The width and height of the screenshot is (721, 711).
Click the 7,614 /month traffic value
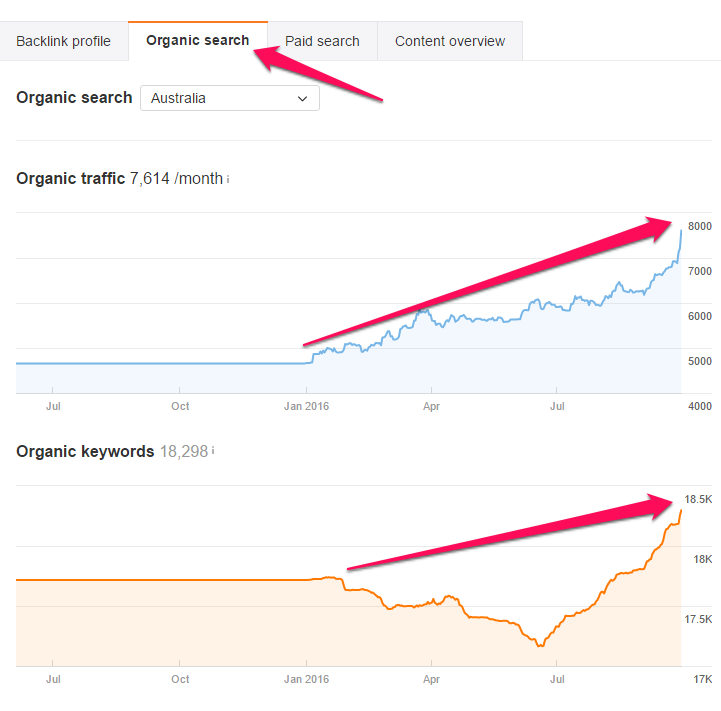[176, 179]
